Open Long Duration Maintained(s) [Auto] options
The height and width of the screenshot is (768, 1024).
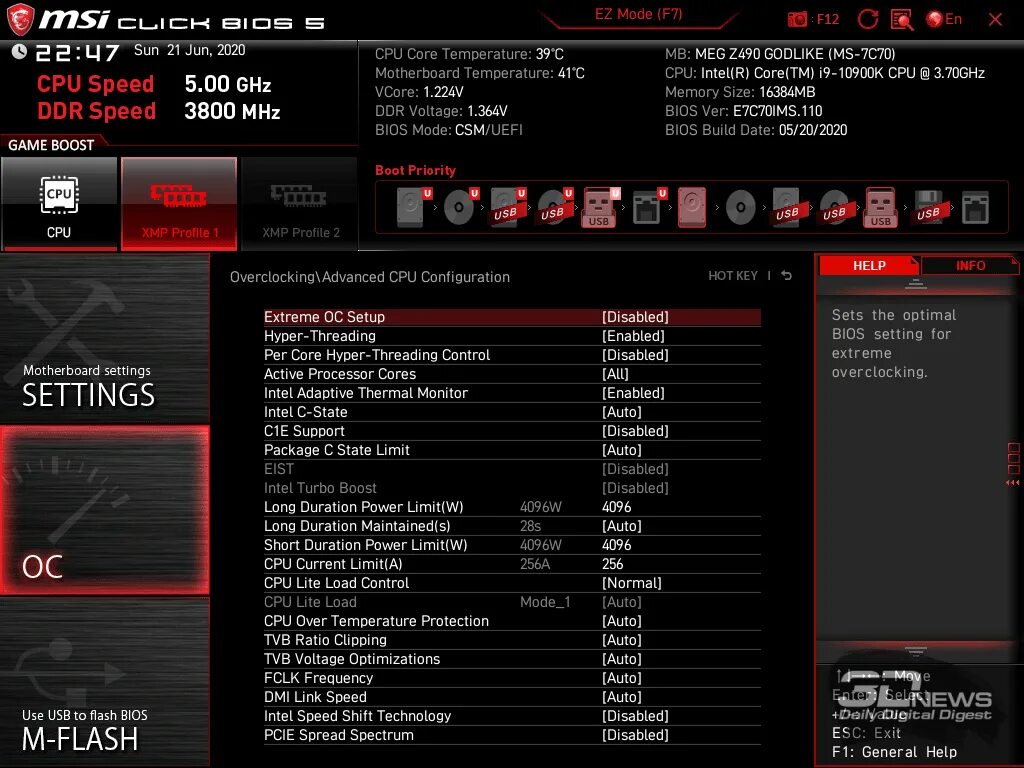coord(622,526)
